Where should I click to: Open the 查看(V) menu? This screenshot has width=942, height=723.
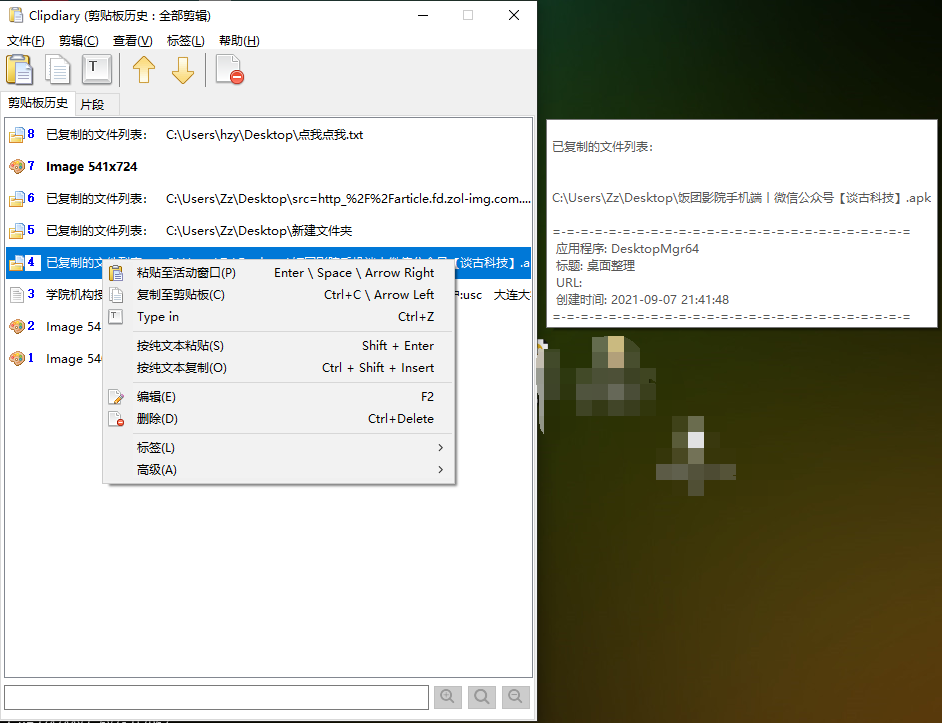click(x=132, y=41)
